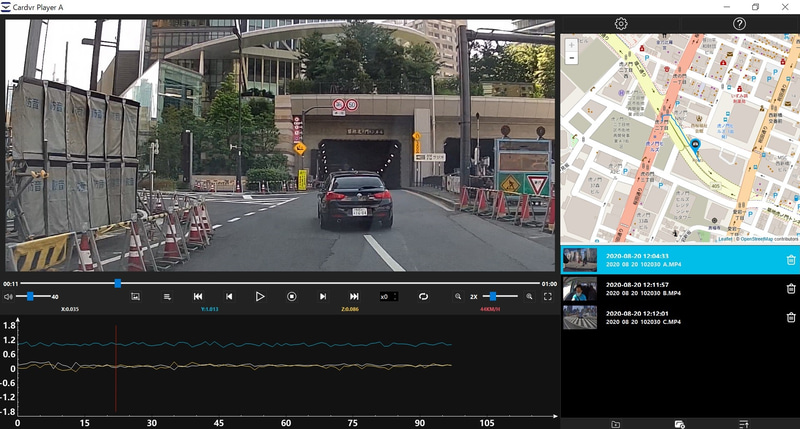This screenshot has width=800, height=429.
Task: Zoom out the map with minus button
Action: (x=571, y=58)
